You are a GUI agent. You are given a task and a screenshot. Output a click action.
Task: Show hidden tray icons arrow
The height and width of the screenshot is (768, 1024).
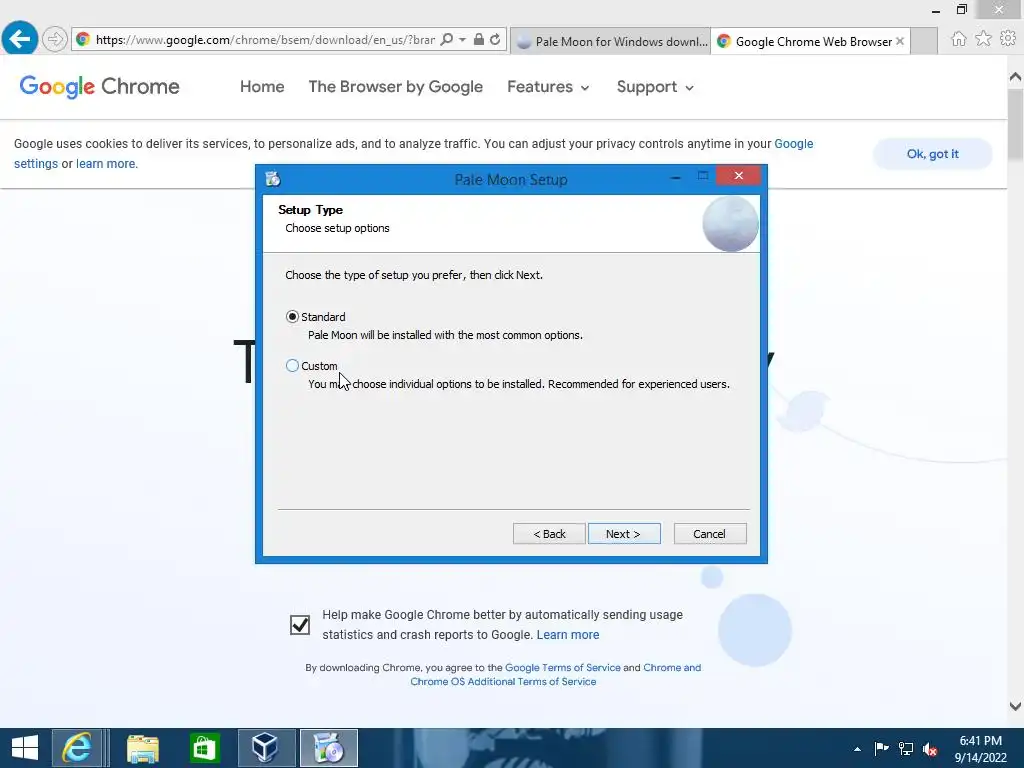[857, 749]
